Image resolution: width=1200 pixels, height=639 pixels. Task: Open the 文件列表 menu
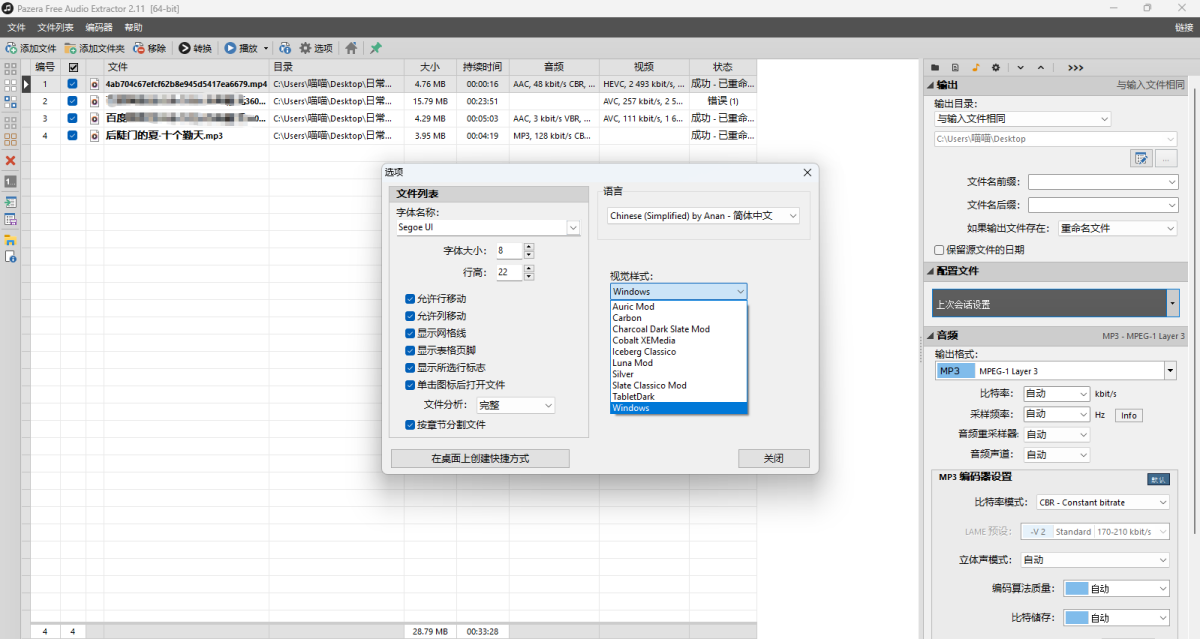coord(55,27)
